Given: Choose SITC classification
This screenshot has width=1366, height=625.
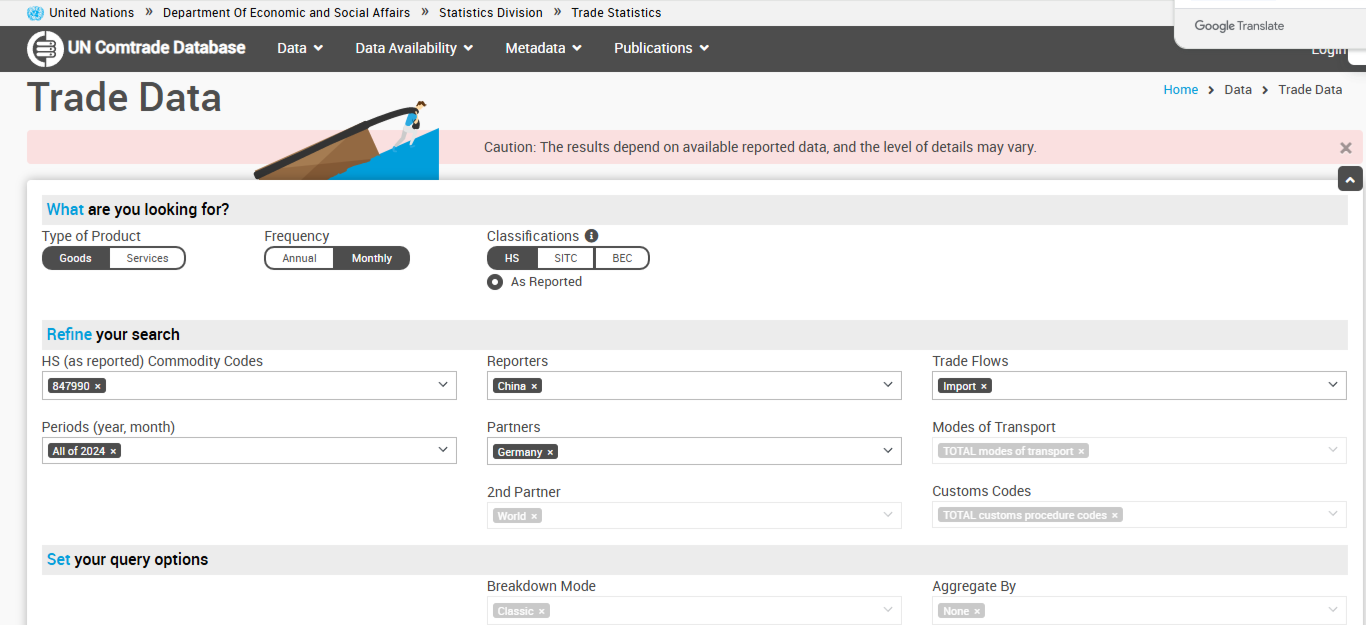Looking at the screenshot, I should [566, 258].
